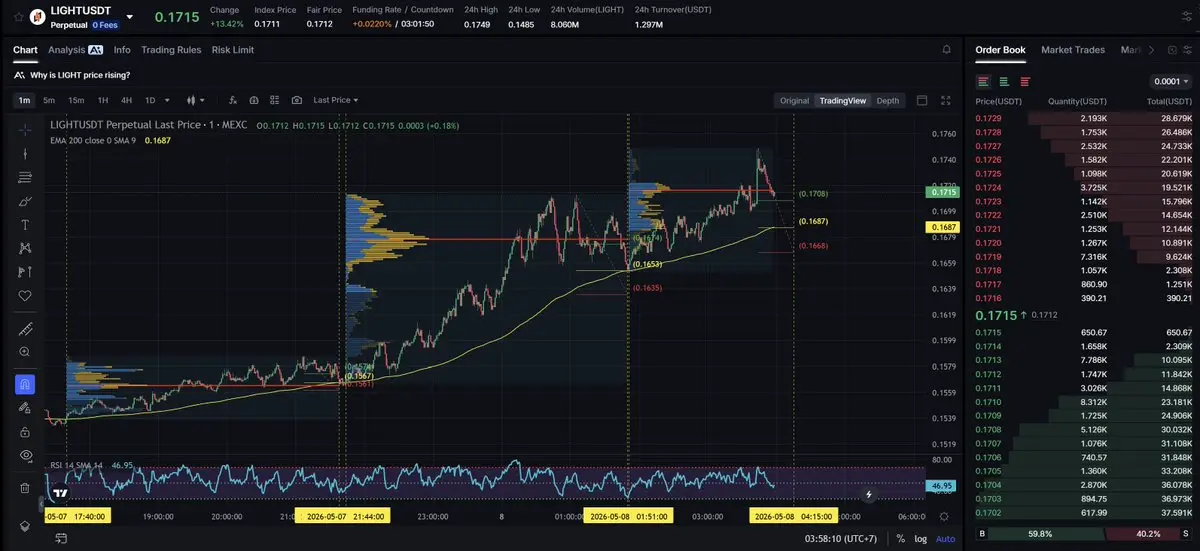The height and width of the screenshot is (551, 1200).
Task: Show both bids and asks order book layout
Action: click(984, 81)
